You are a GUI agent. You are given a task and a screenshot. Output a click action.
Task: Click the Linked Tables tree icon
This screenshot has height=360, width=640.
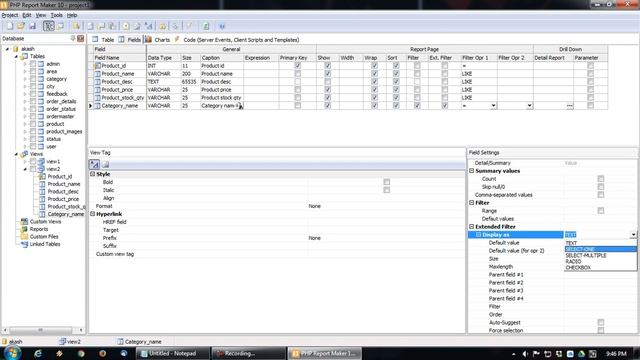[24, 244]
